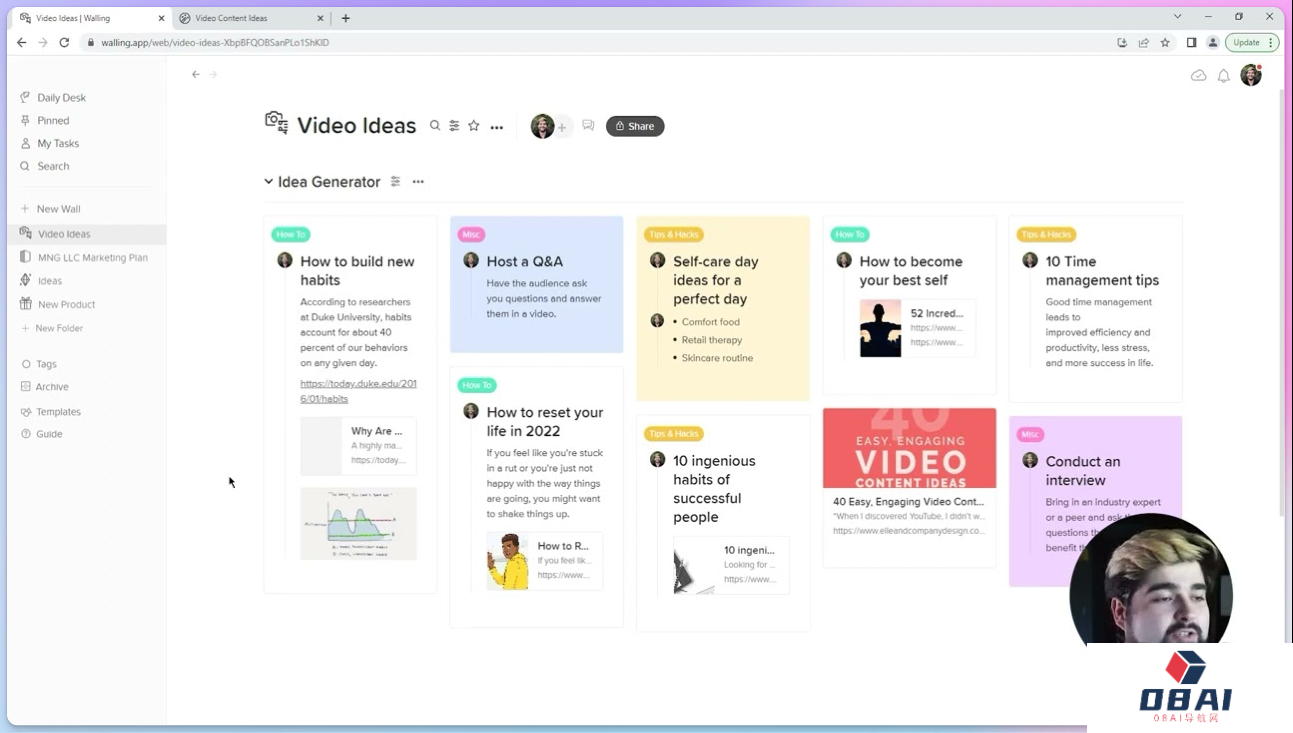This screenshot has height=733, width=1293.
Task: Add a member with the plus icon
Action: (x=562, y=127)
